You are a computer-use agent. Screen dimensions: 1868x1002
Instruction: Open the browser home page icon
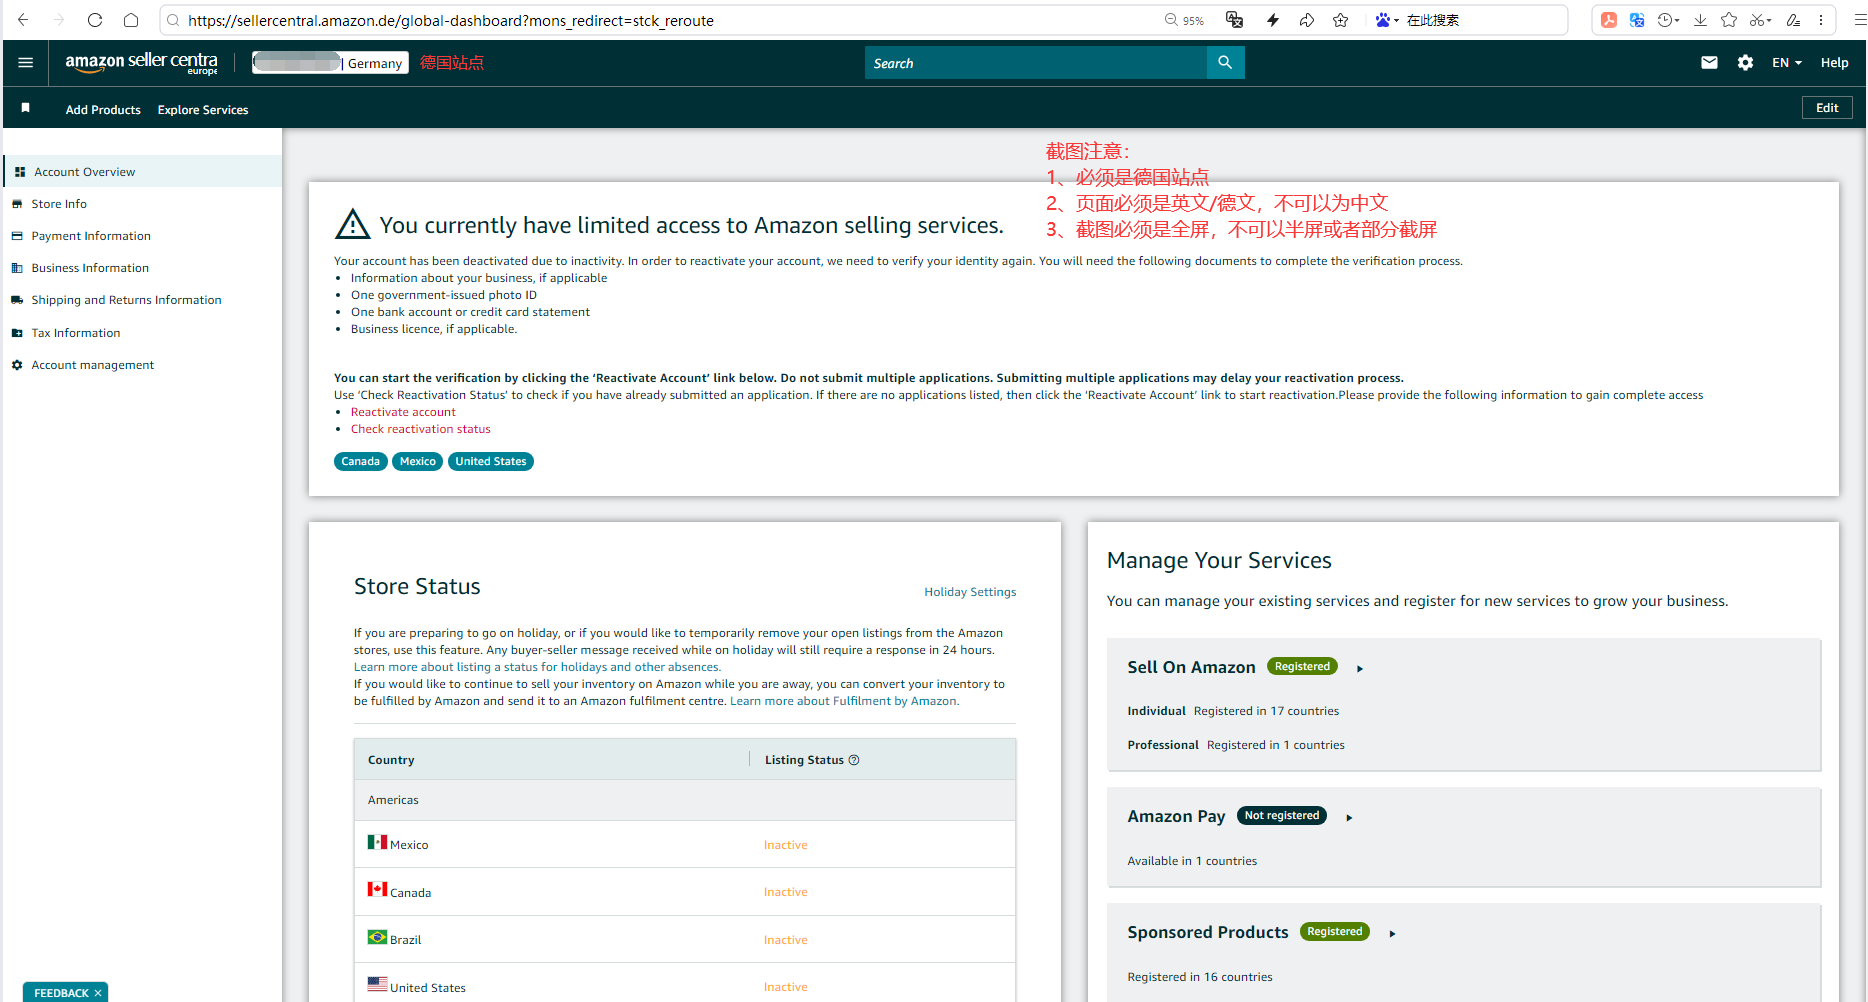point(131,20)
